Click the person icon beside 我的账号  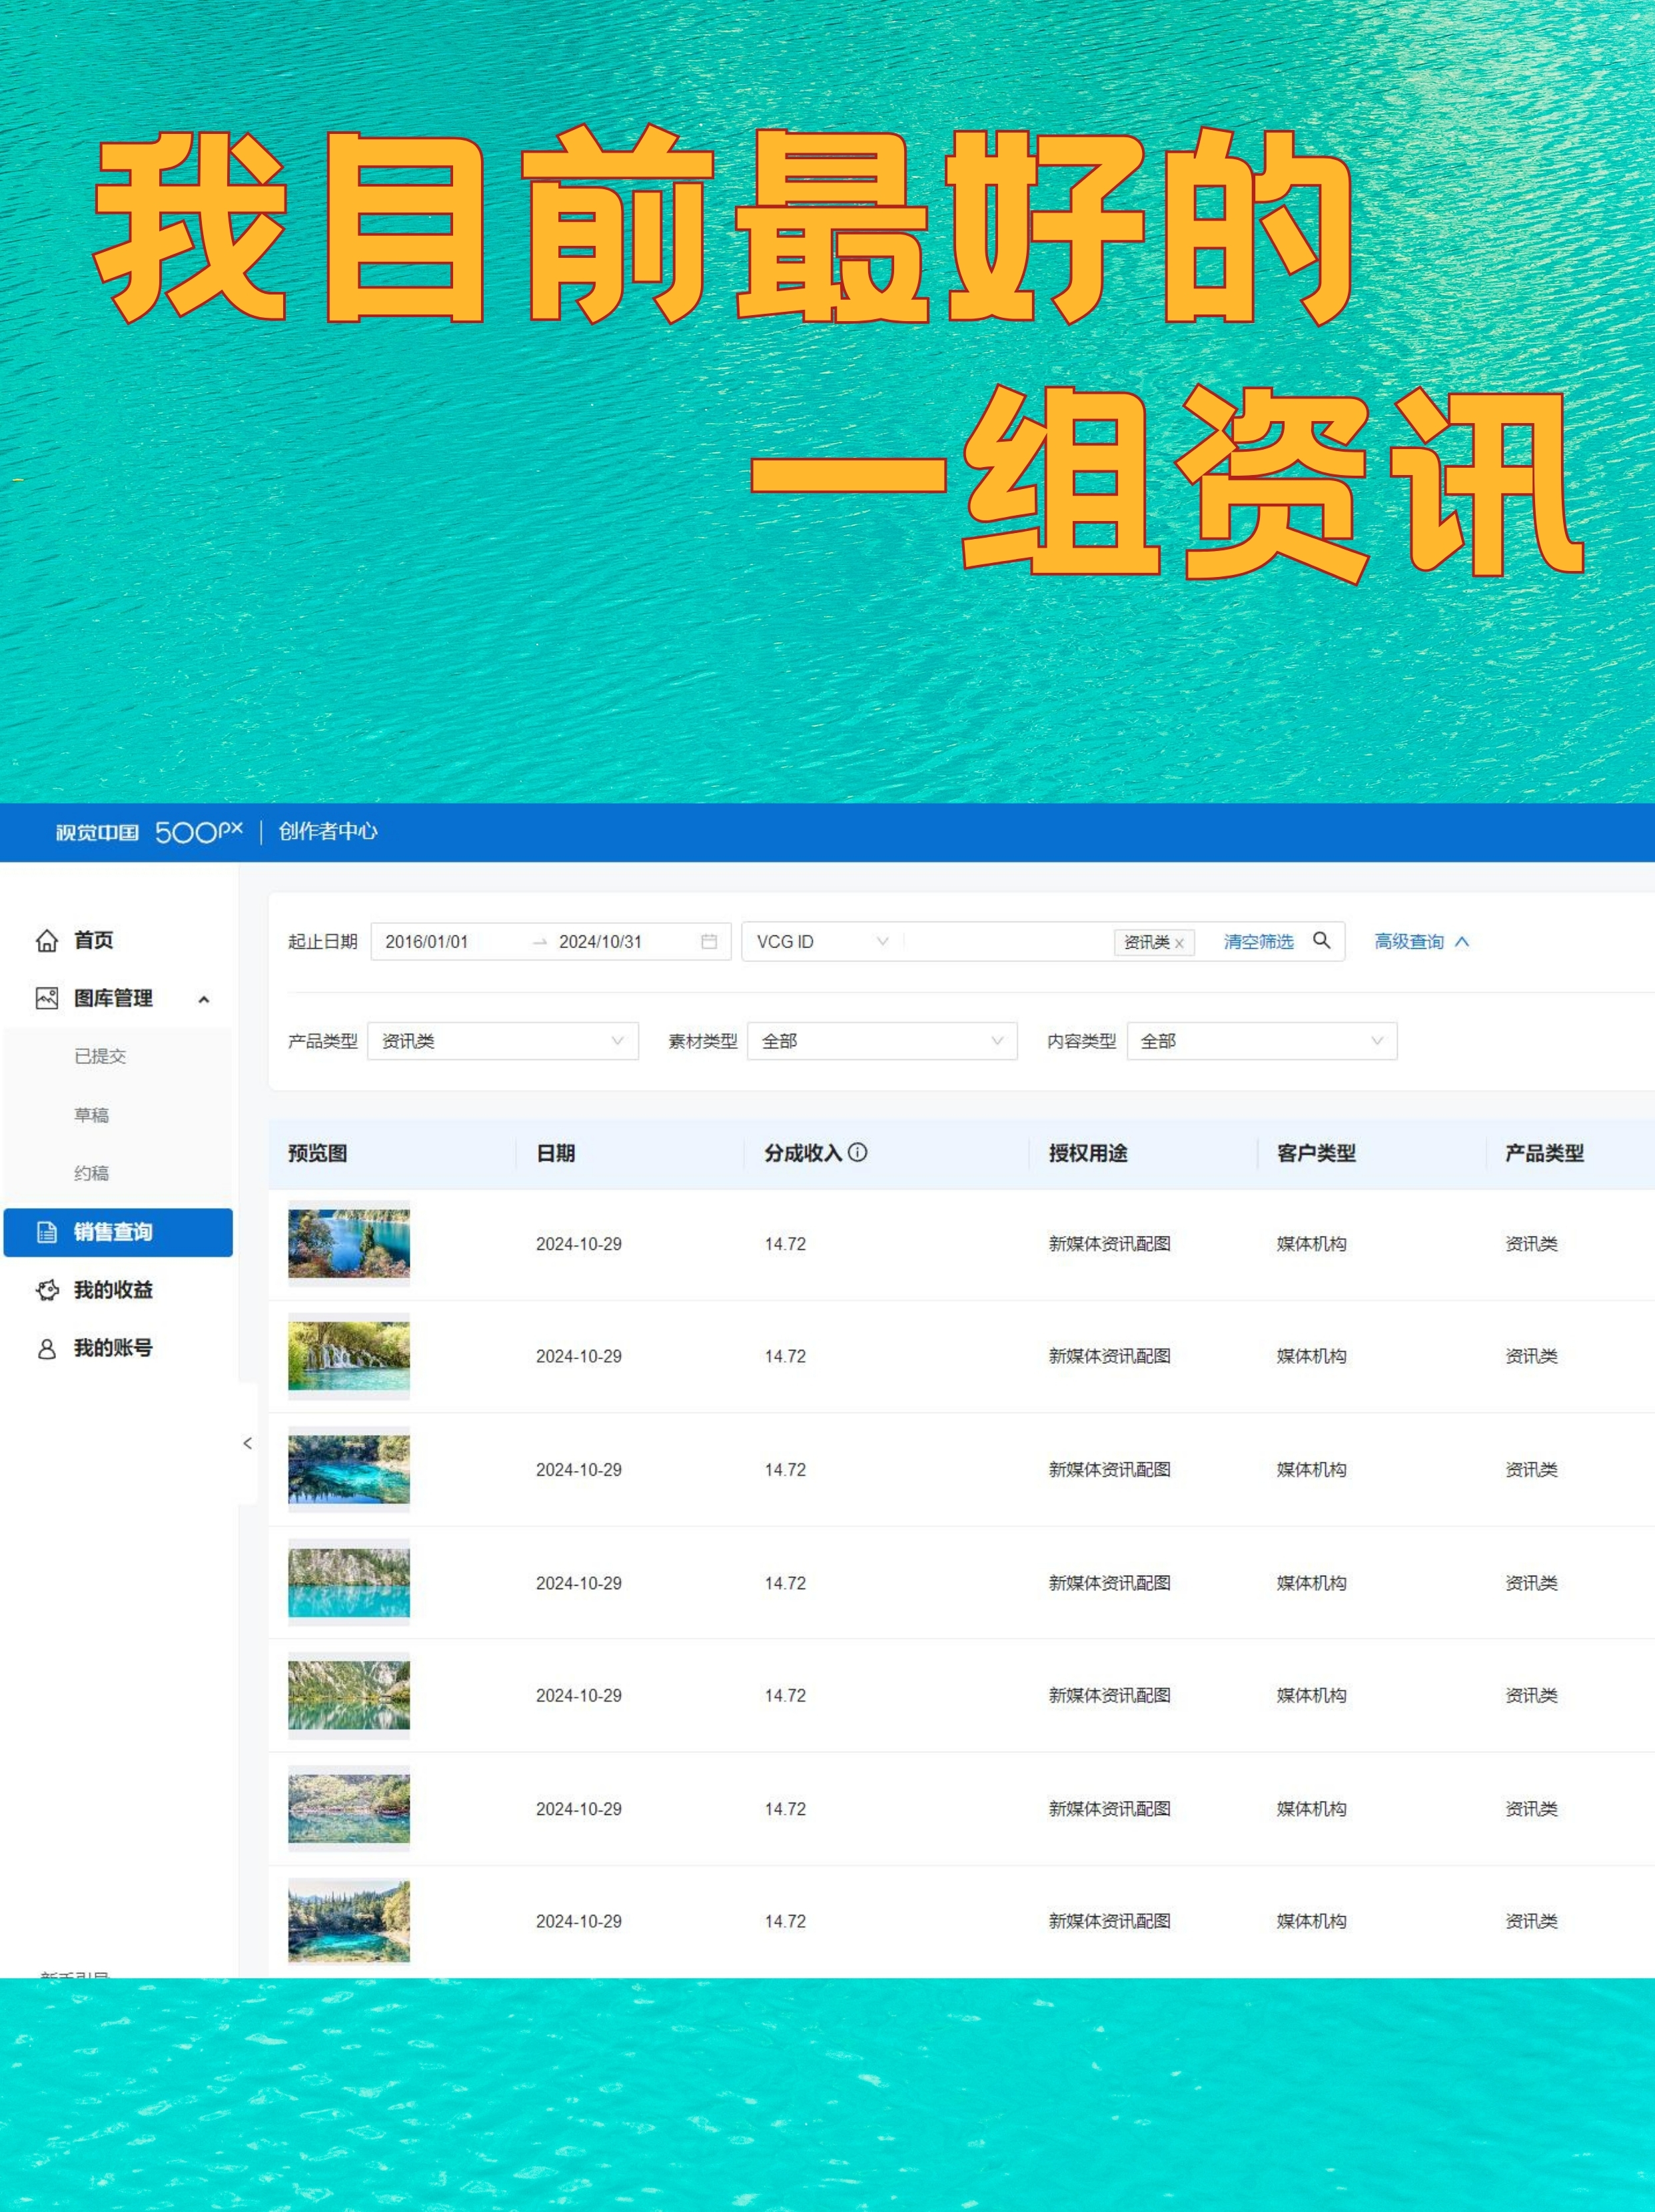tap(47, 1349)
